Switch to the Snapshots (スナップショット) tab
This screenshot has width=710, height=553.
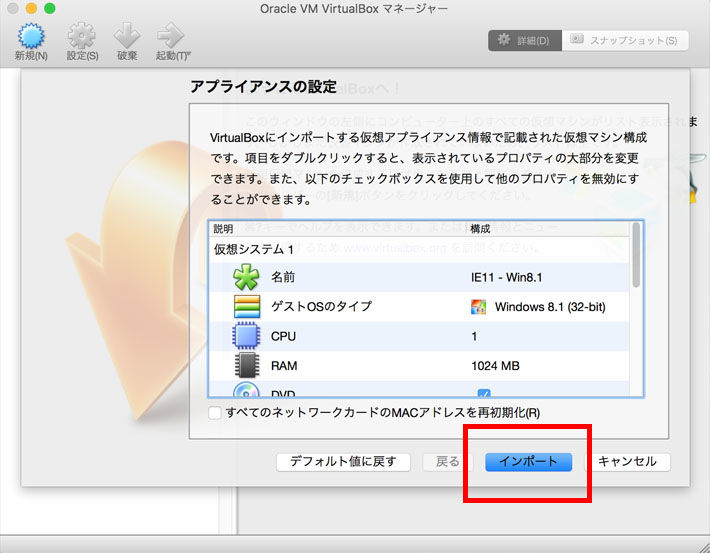point(625,41)
